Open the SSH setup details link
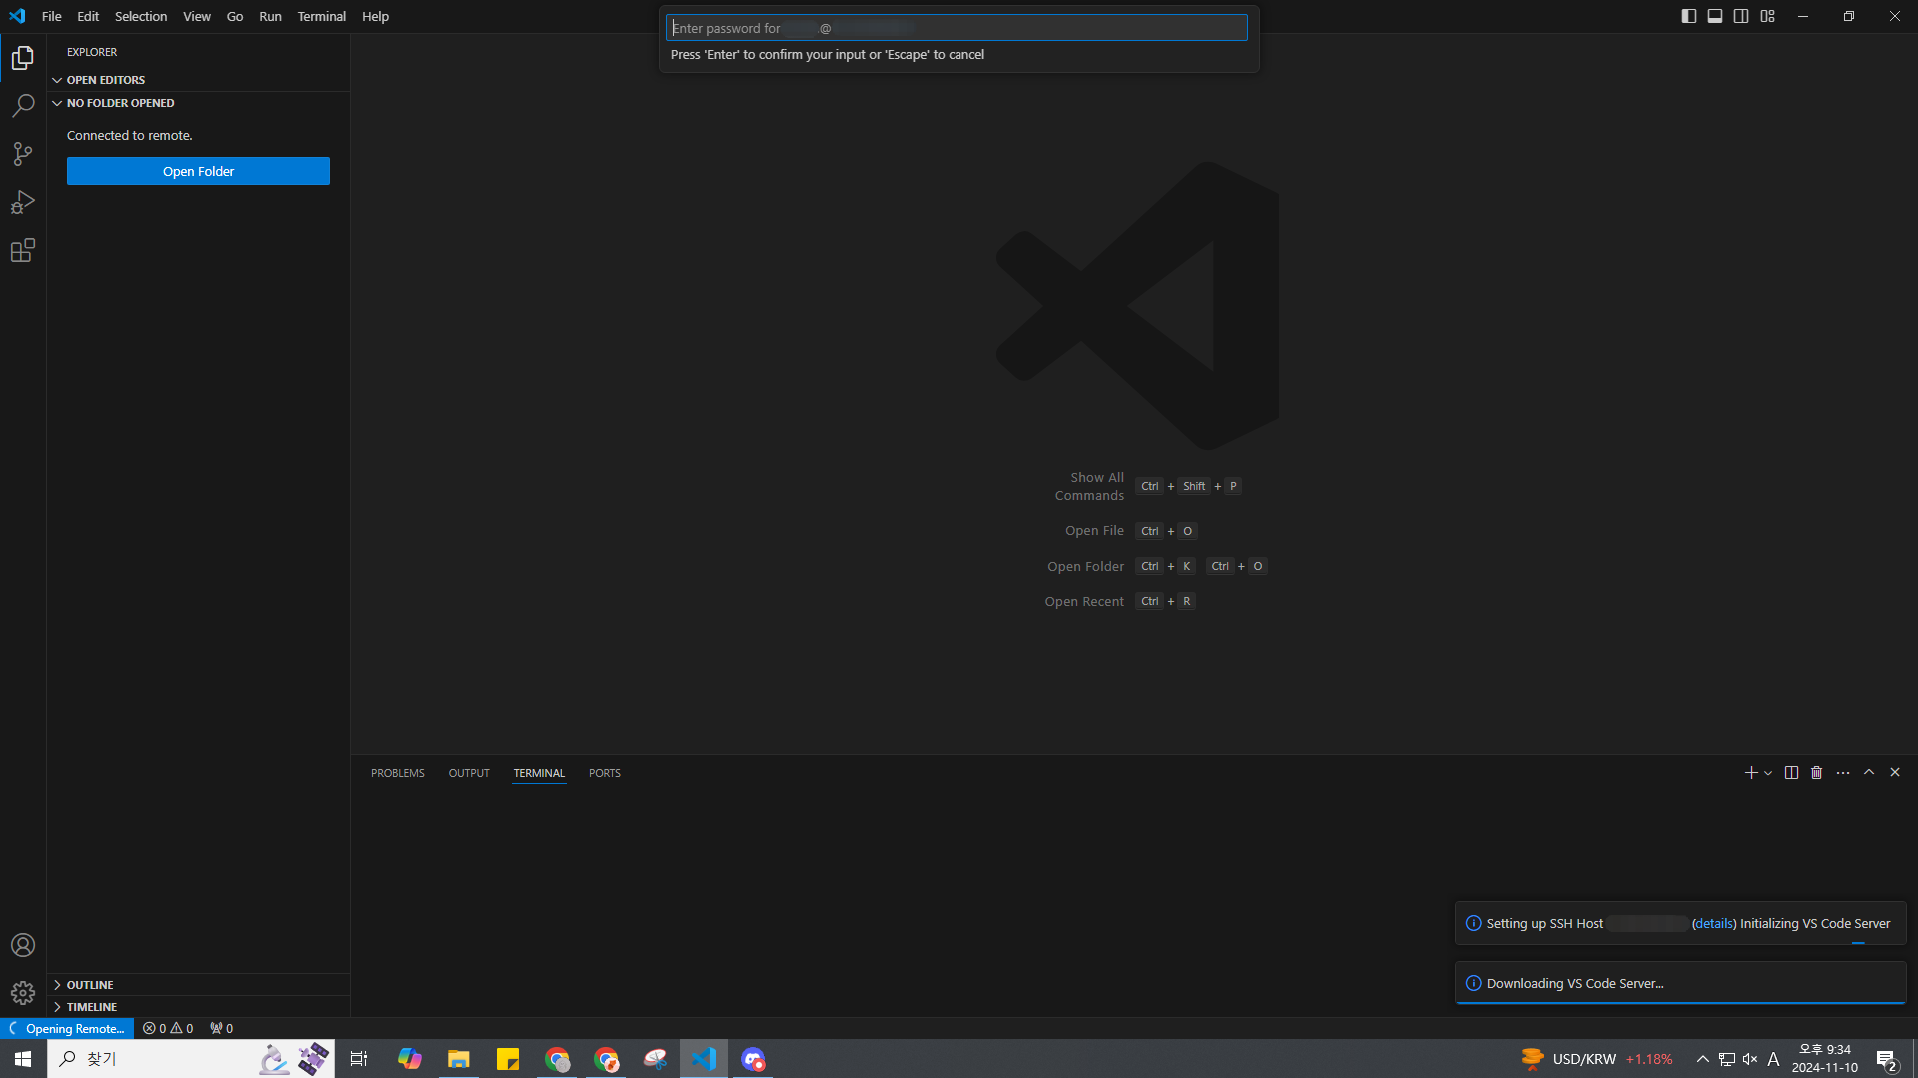1918x1078 pixels. (1714, 923)
